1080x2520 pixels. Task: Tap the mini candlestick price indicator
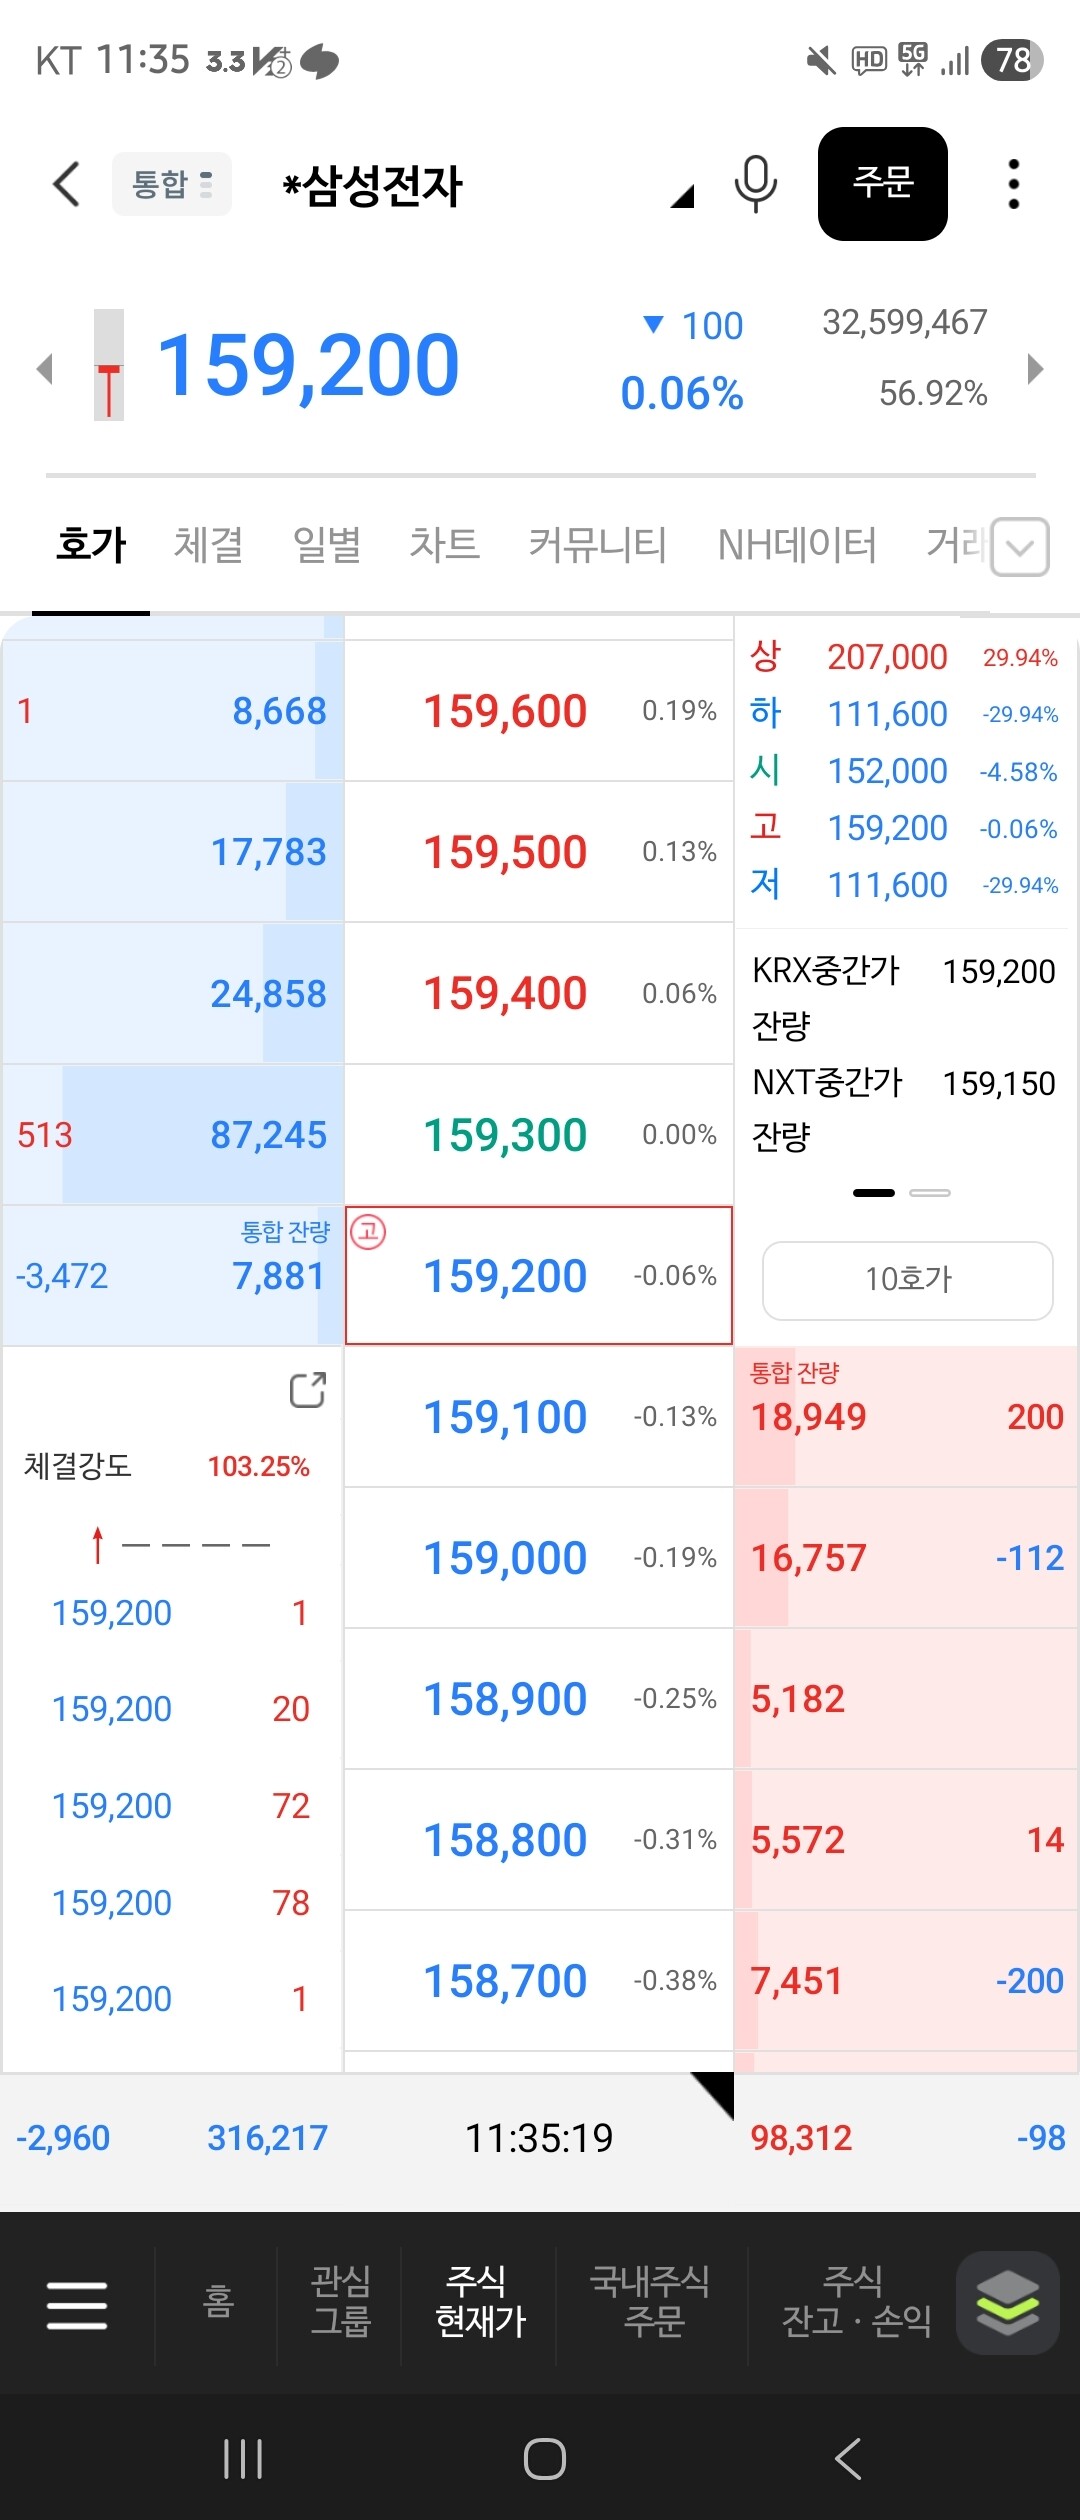[x=109, y=365]
